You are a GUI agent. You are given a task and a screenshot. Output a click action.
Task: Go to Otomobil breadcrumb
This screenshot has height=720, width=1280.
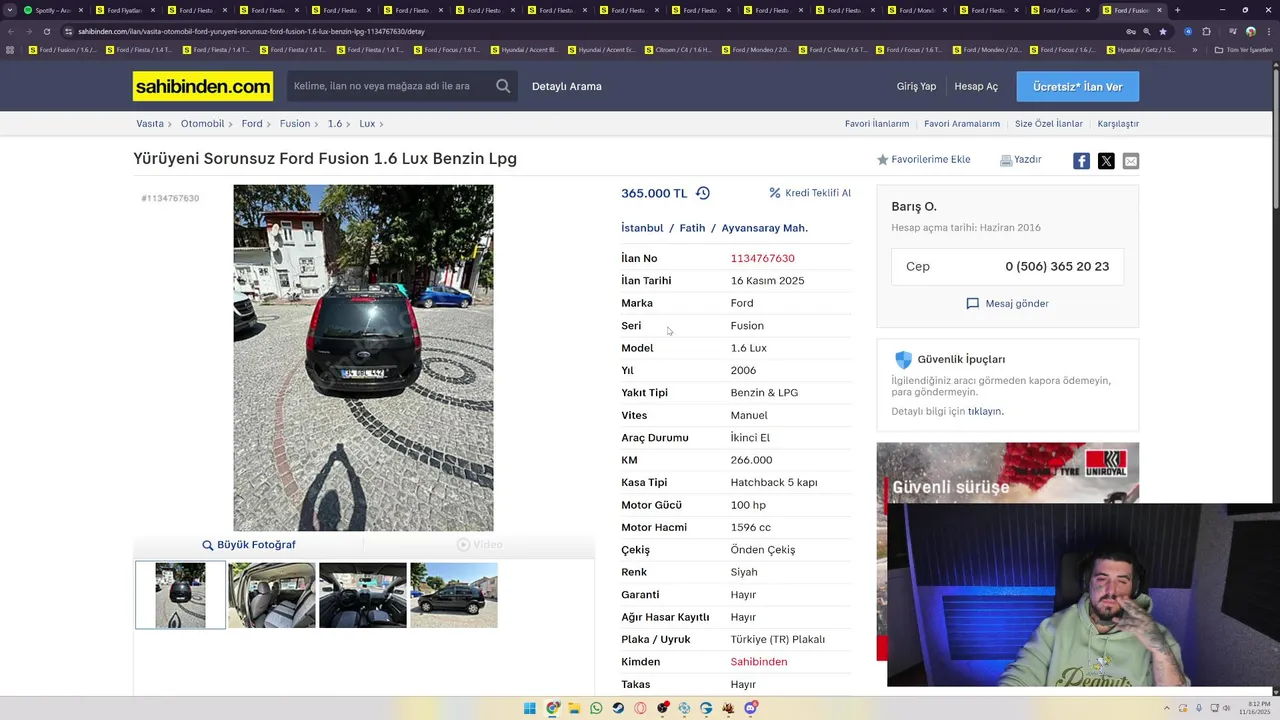203,124
